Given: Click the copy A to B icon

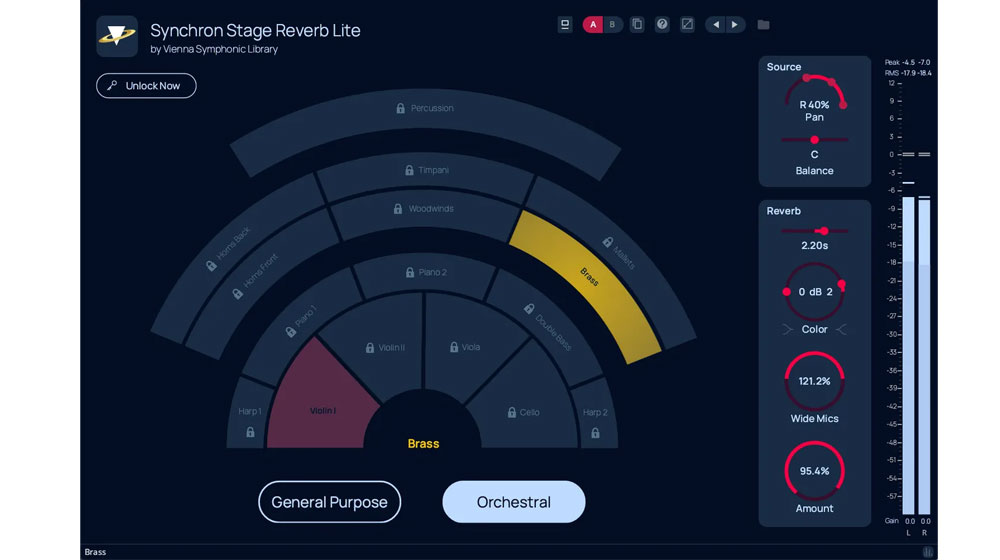Looking at the screenshot, I should point(637,24).
